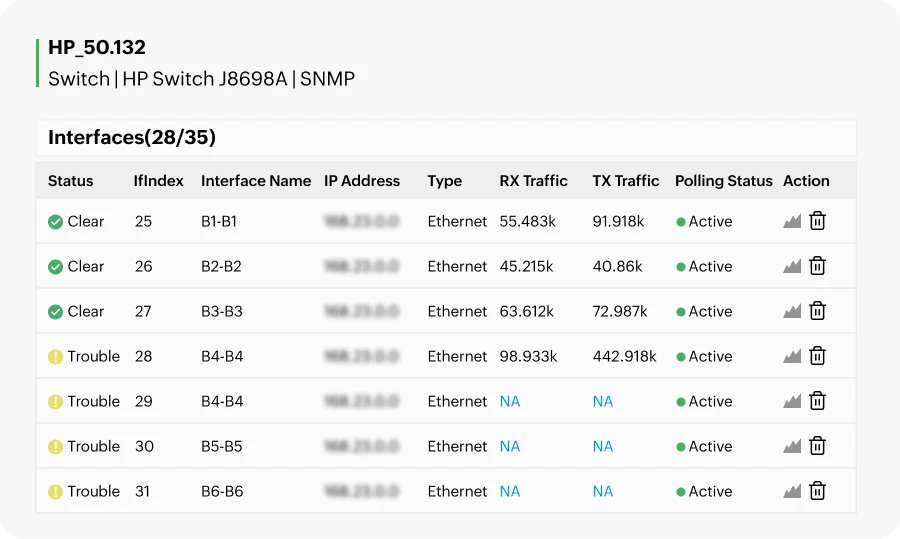This screenshot has height=539, width=900.
Task: Click RX Traffic value 98.933k
Action: click(x=528, y=356)
